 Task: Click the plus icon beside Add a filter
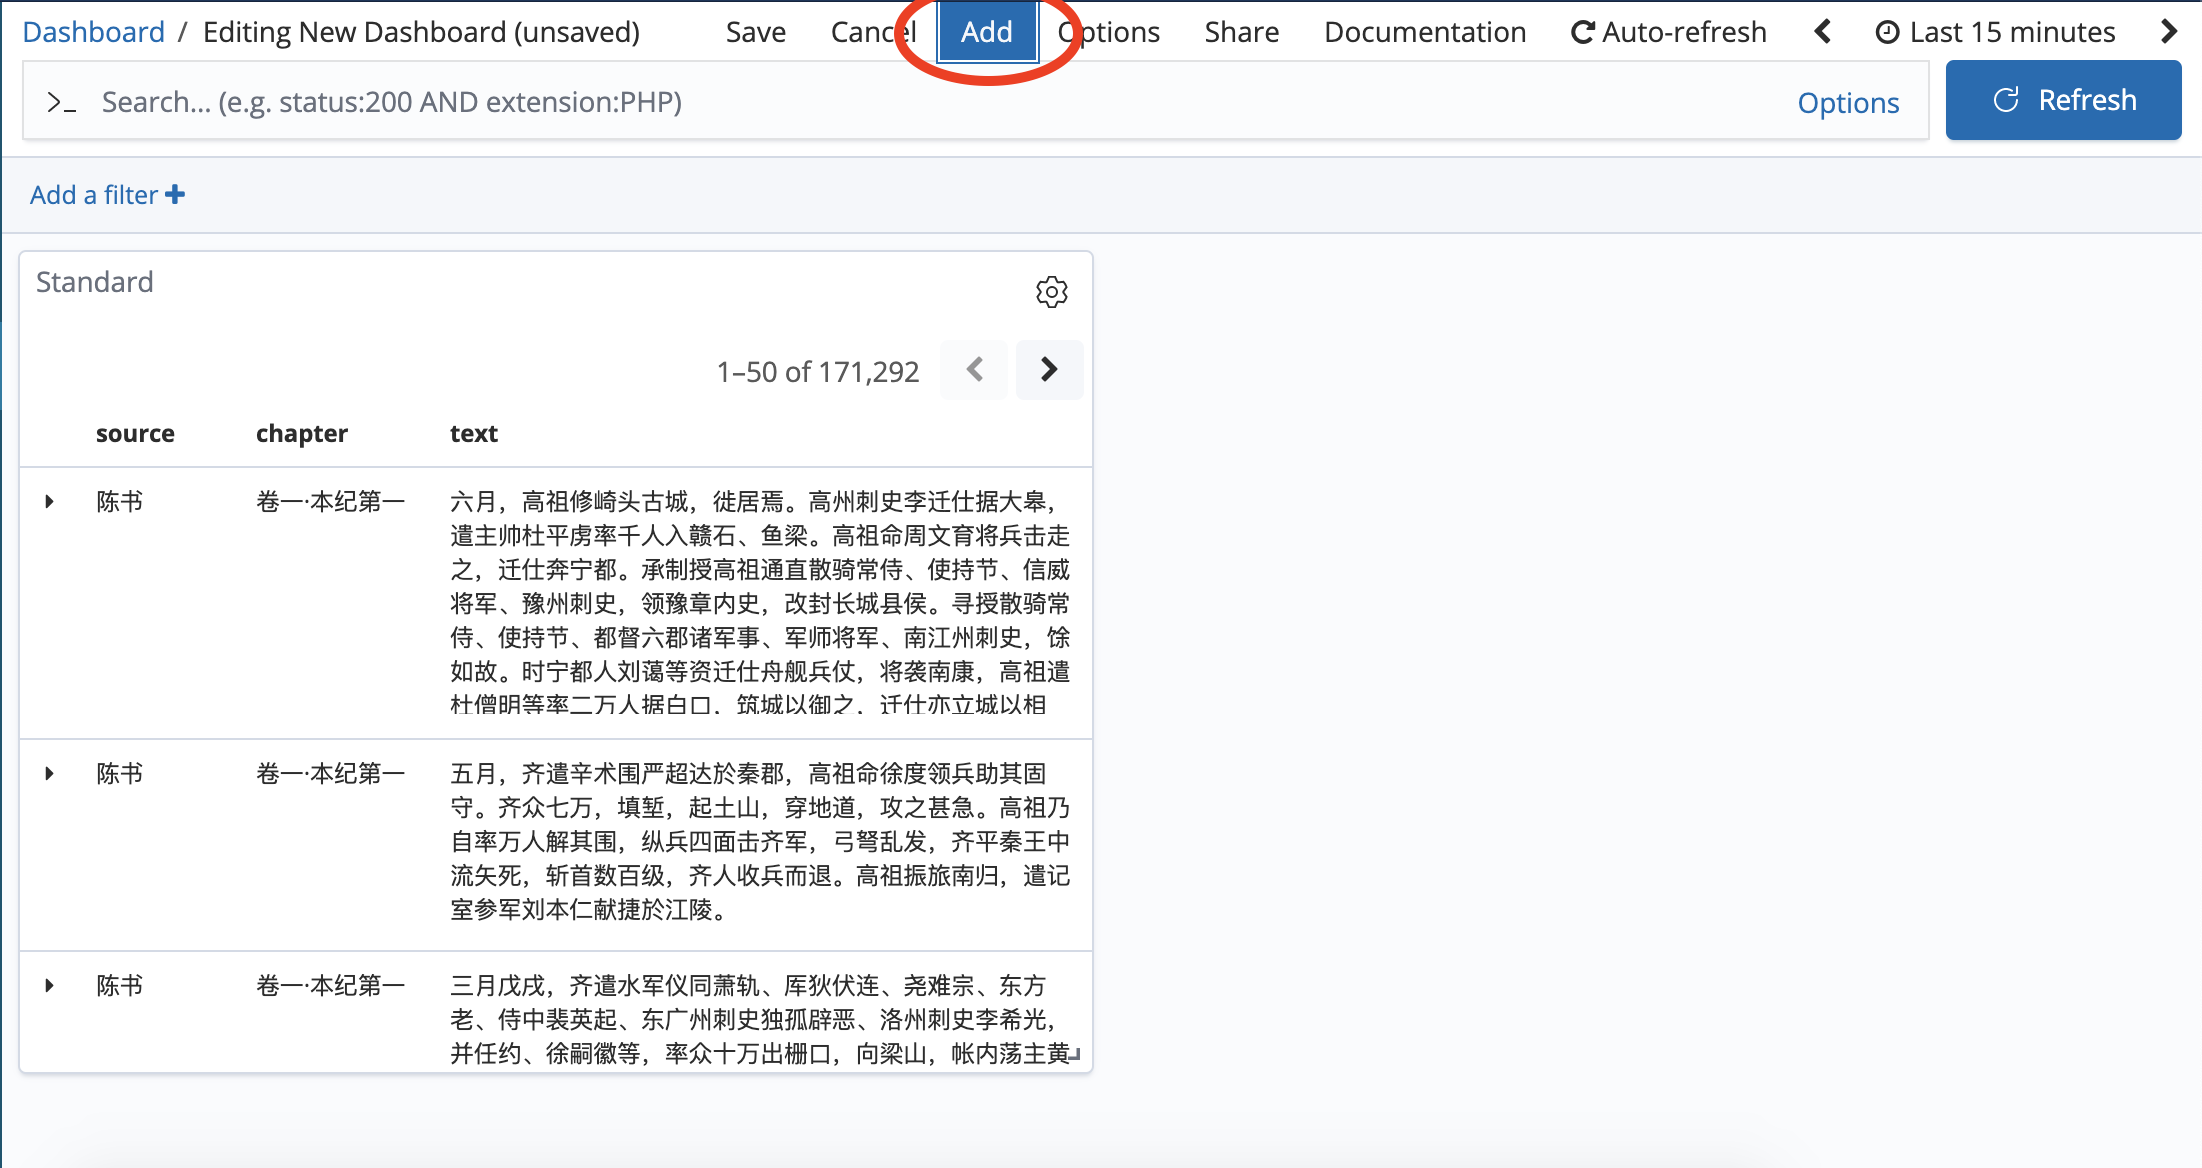176,194
